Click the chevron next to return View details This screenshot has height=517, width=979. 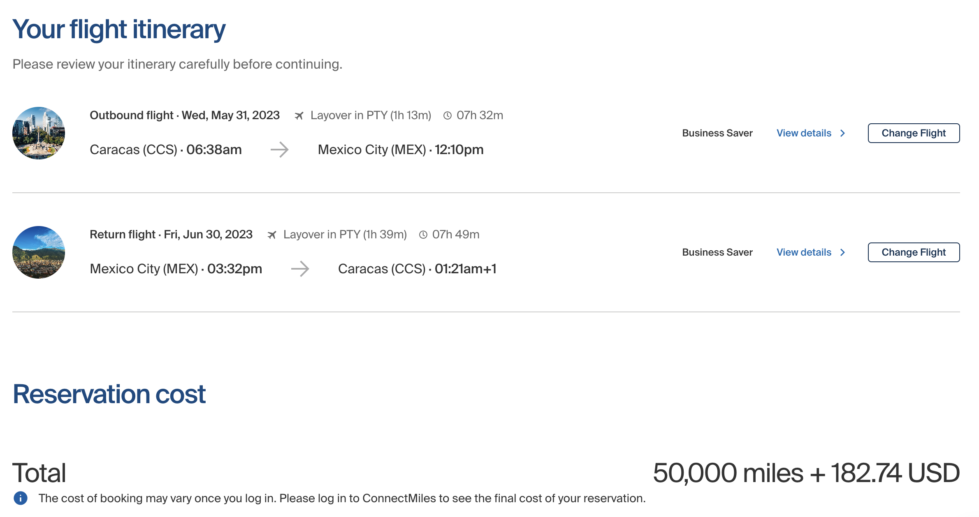pyautogui.click(x=843, y=252)
